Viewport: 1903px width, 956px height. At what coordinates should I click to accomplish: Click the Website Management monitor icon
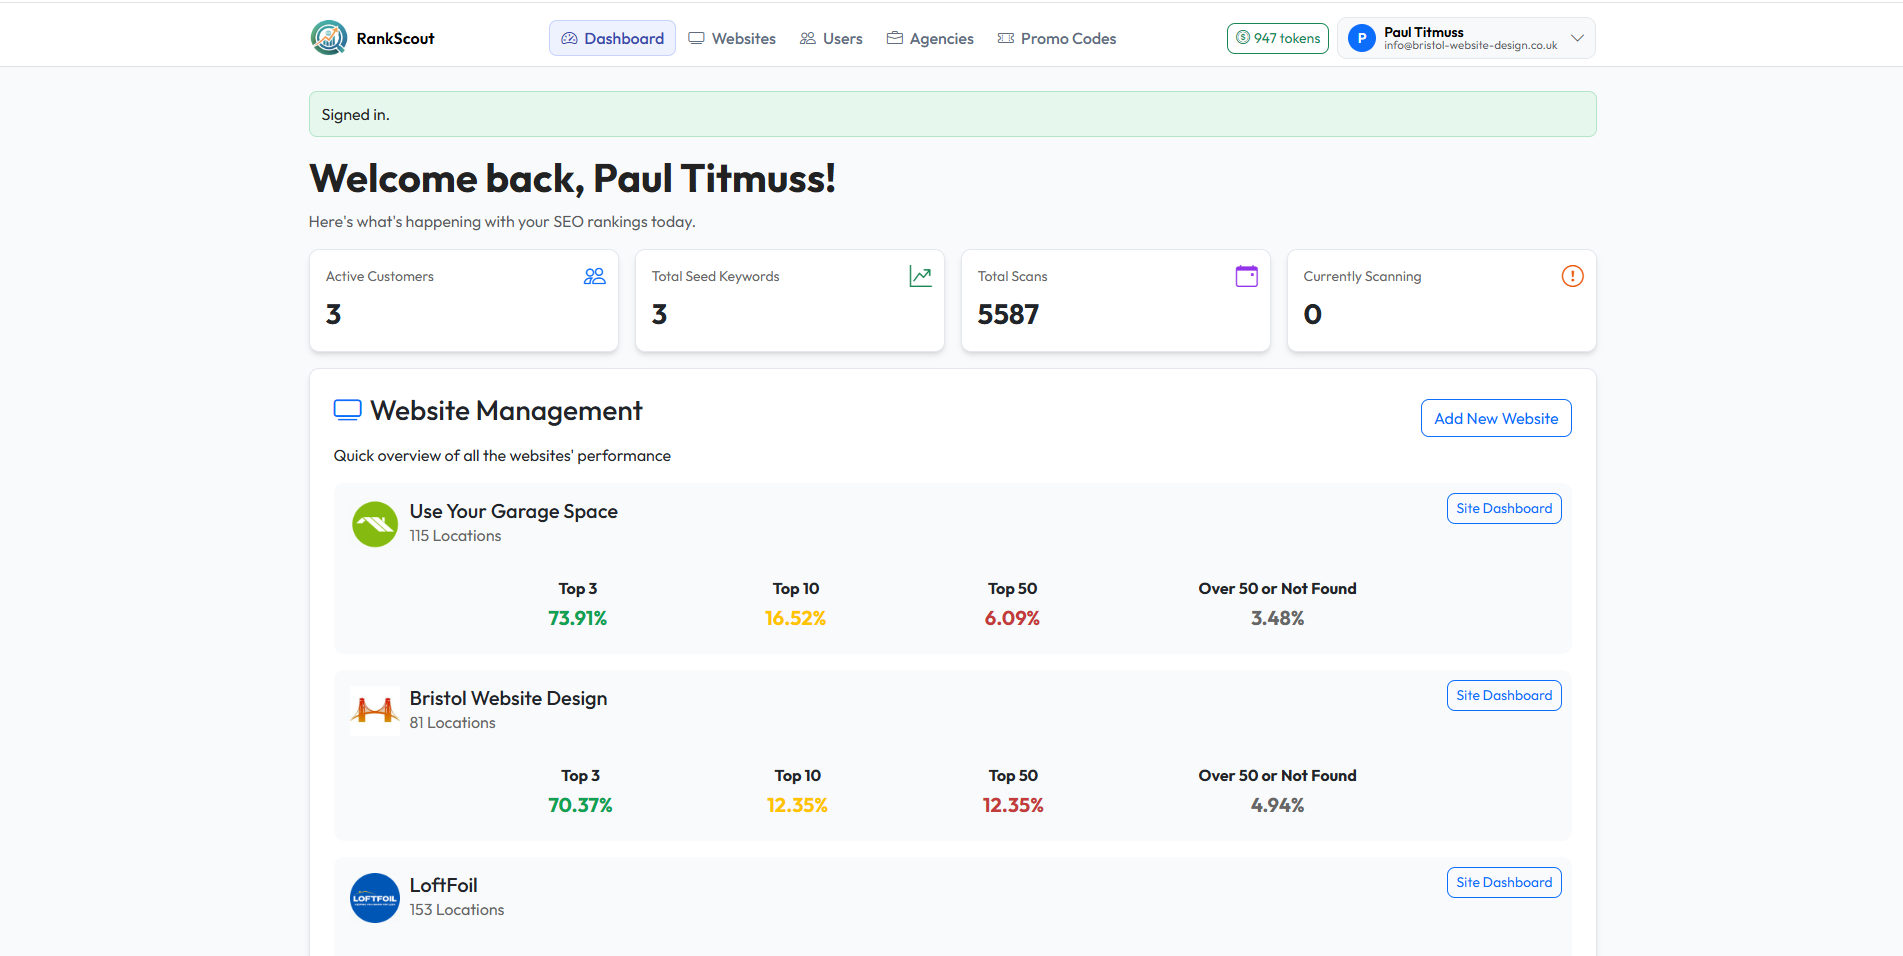pos(347,410)
